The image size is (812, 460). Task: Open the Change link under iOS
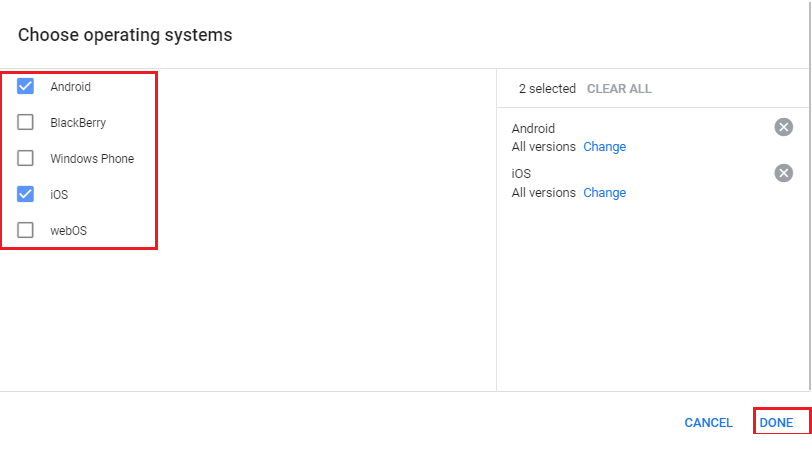point(604,193)
